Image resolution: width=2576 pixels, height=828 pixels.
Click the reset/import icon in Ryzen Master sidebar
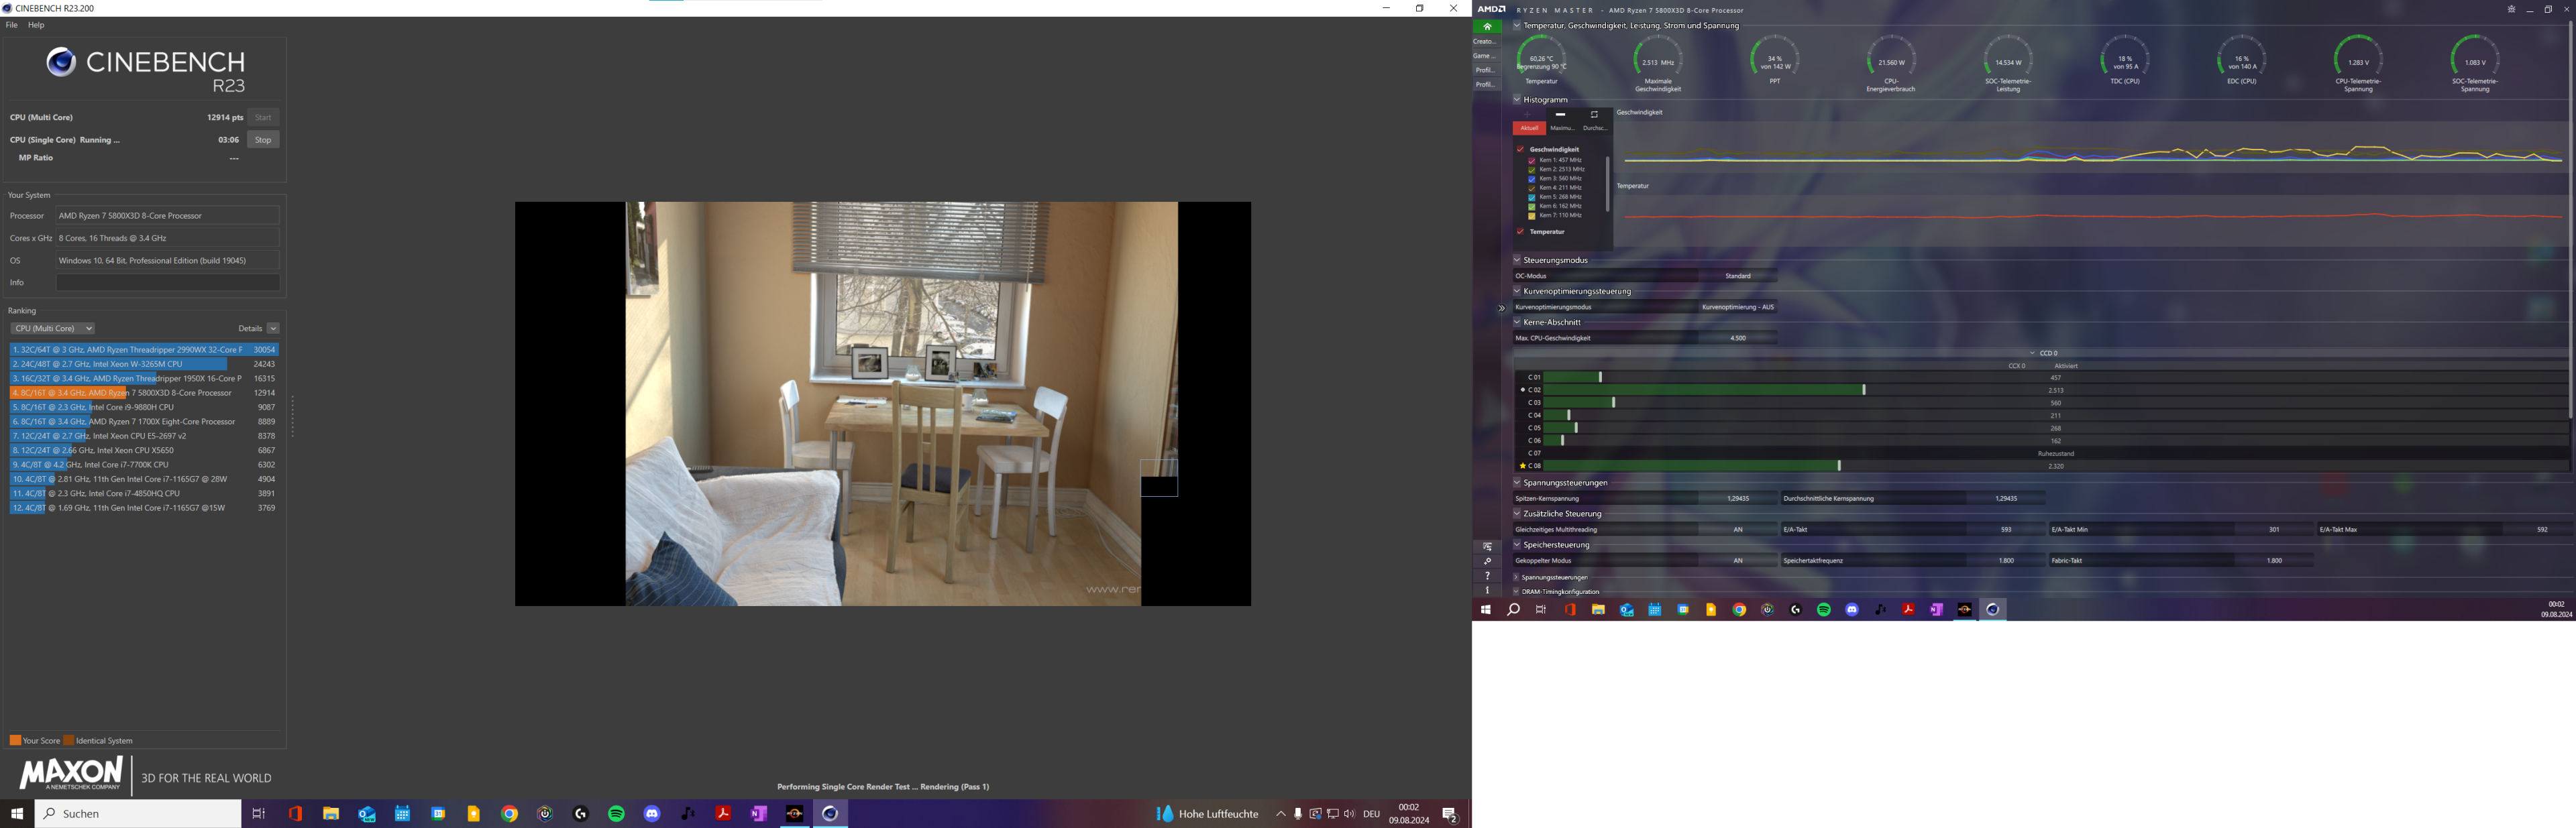[x=1487, y=547]
